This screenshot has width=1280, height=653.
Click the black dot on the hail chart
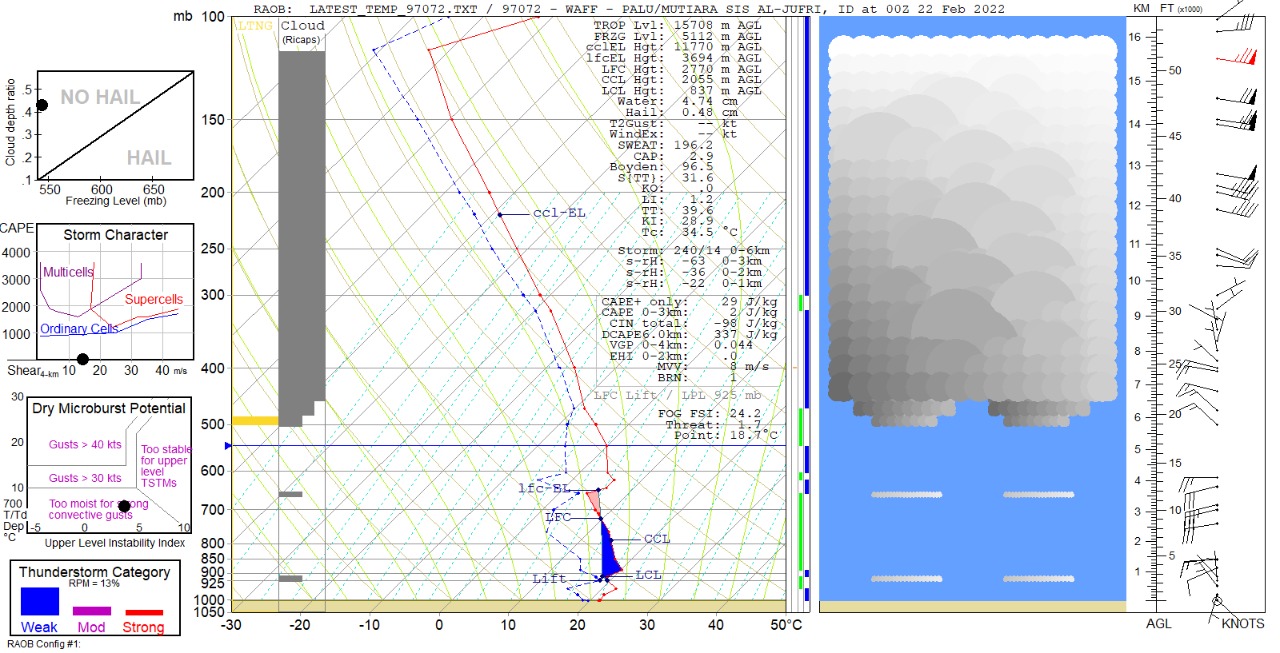pyautogui.click(x=42, y=105)
